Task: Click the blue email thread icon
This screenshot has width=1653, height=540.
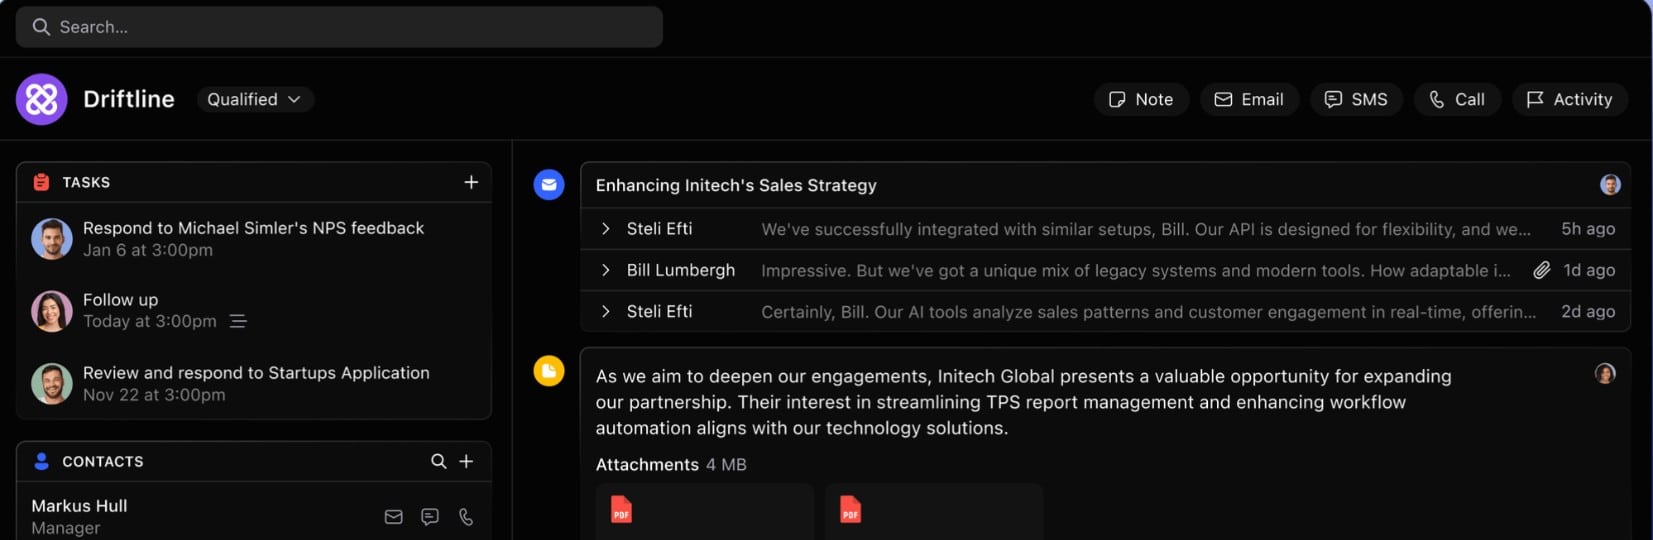Action: 549,185
